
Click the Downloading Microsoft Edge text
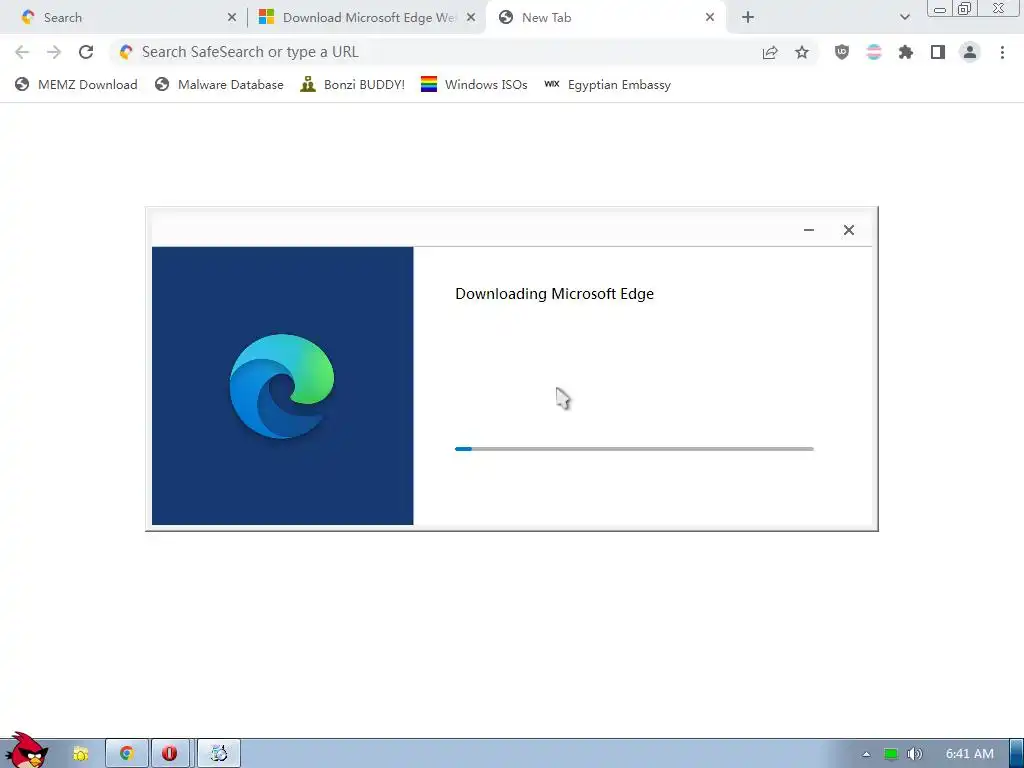(x=554, y=294)
